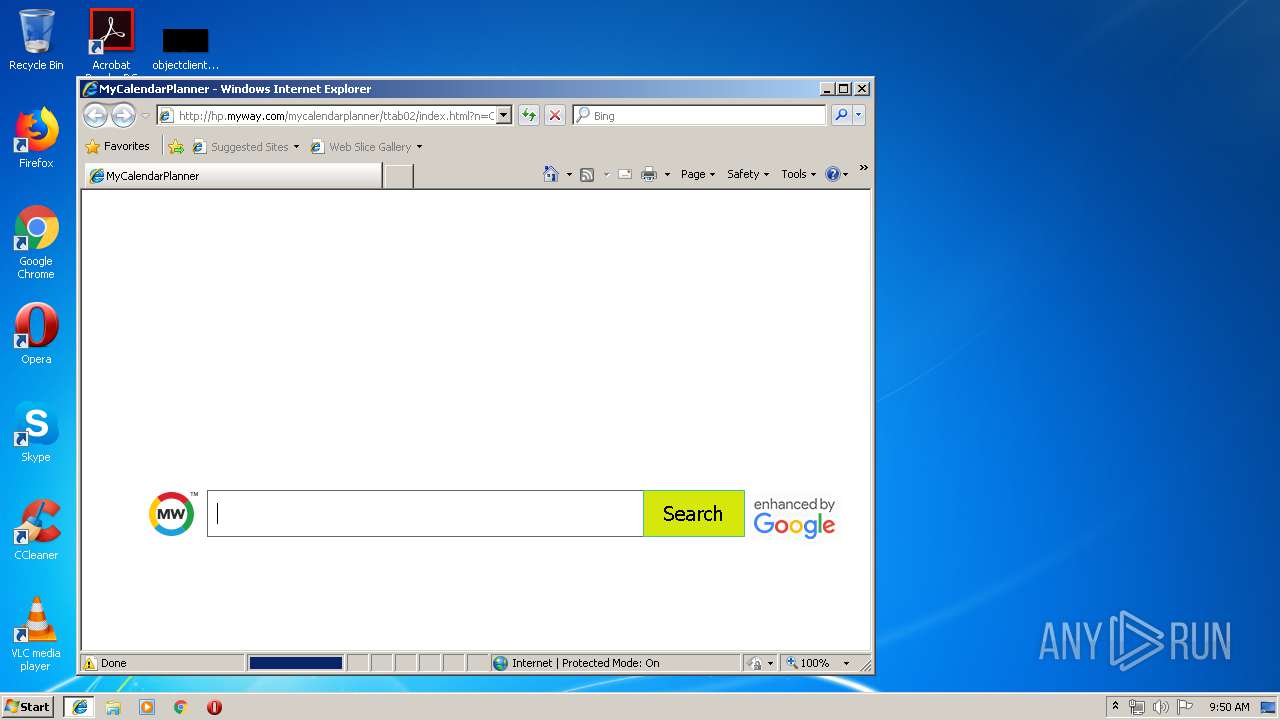Click the MW MyWay logo

coord(172,513)
